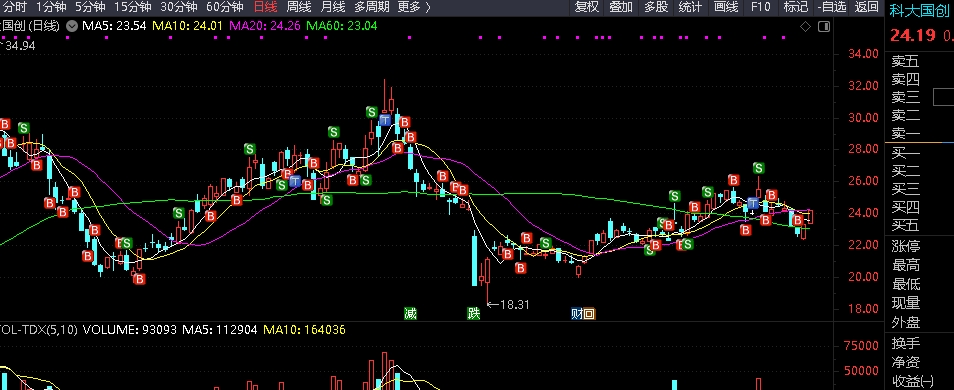954x390 pixels.
Task: Click the green 跌 event marker
Action: pyautogui.click(x=473, y=314)
